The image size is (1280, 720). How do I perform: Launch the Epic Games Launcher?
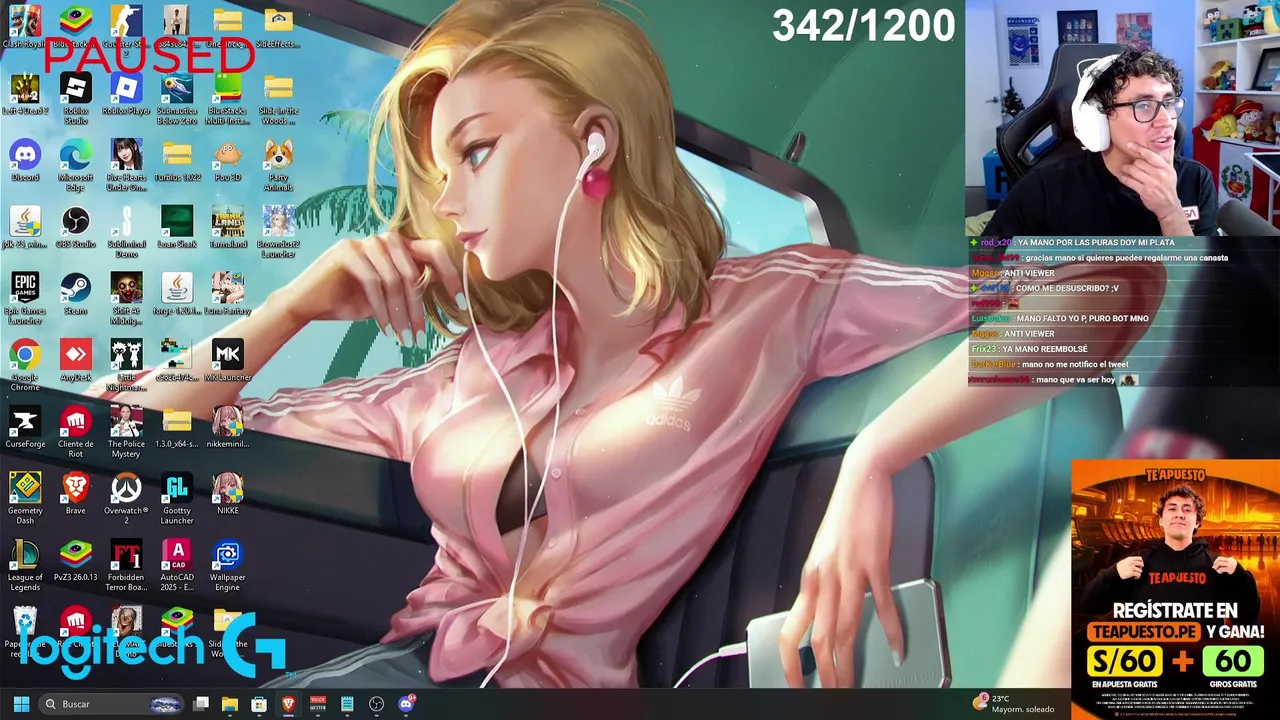tap(25, 298)
